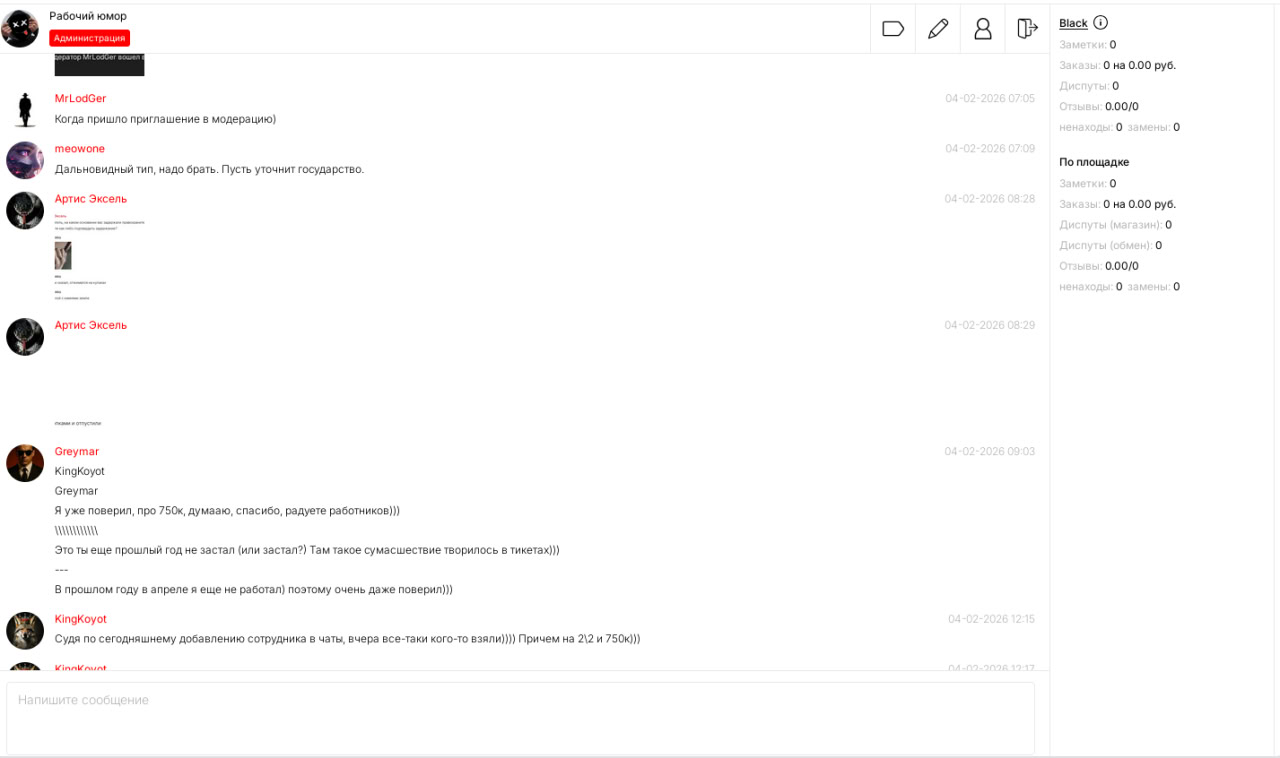This screenshot has width=1280, height=758.
Task: Open Greymar's username link
Action: (77, 452)
